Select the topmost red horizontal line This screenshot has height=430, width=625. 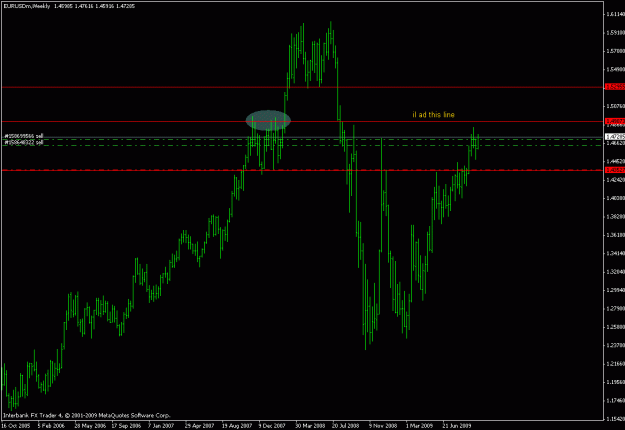pos(303,87)
